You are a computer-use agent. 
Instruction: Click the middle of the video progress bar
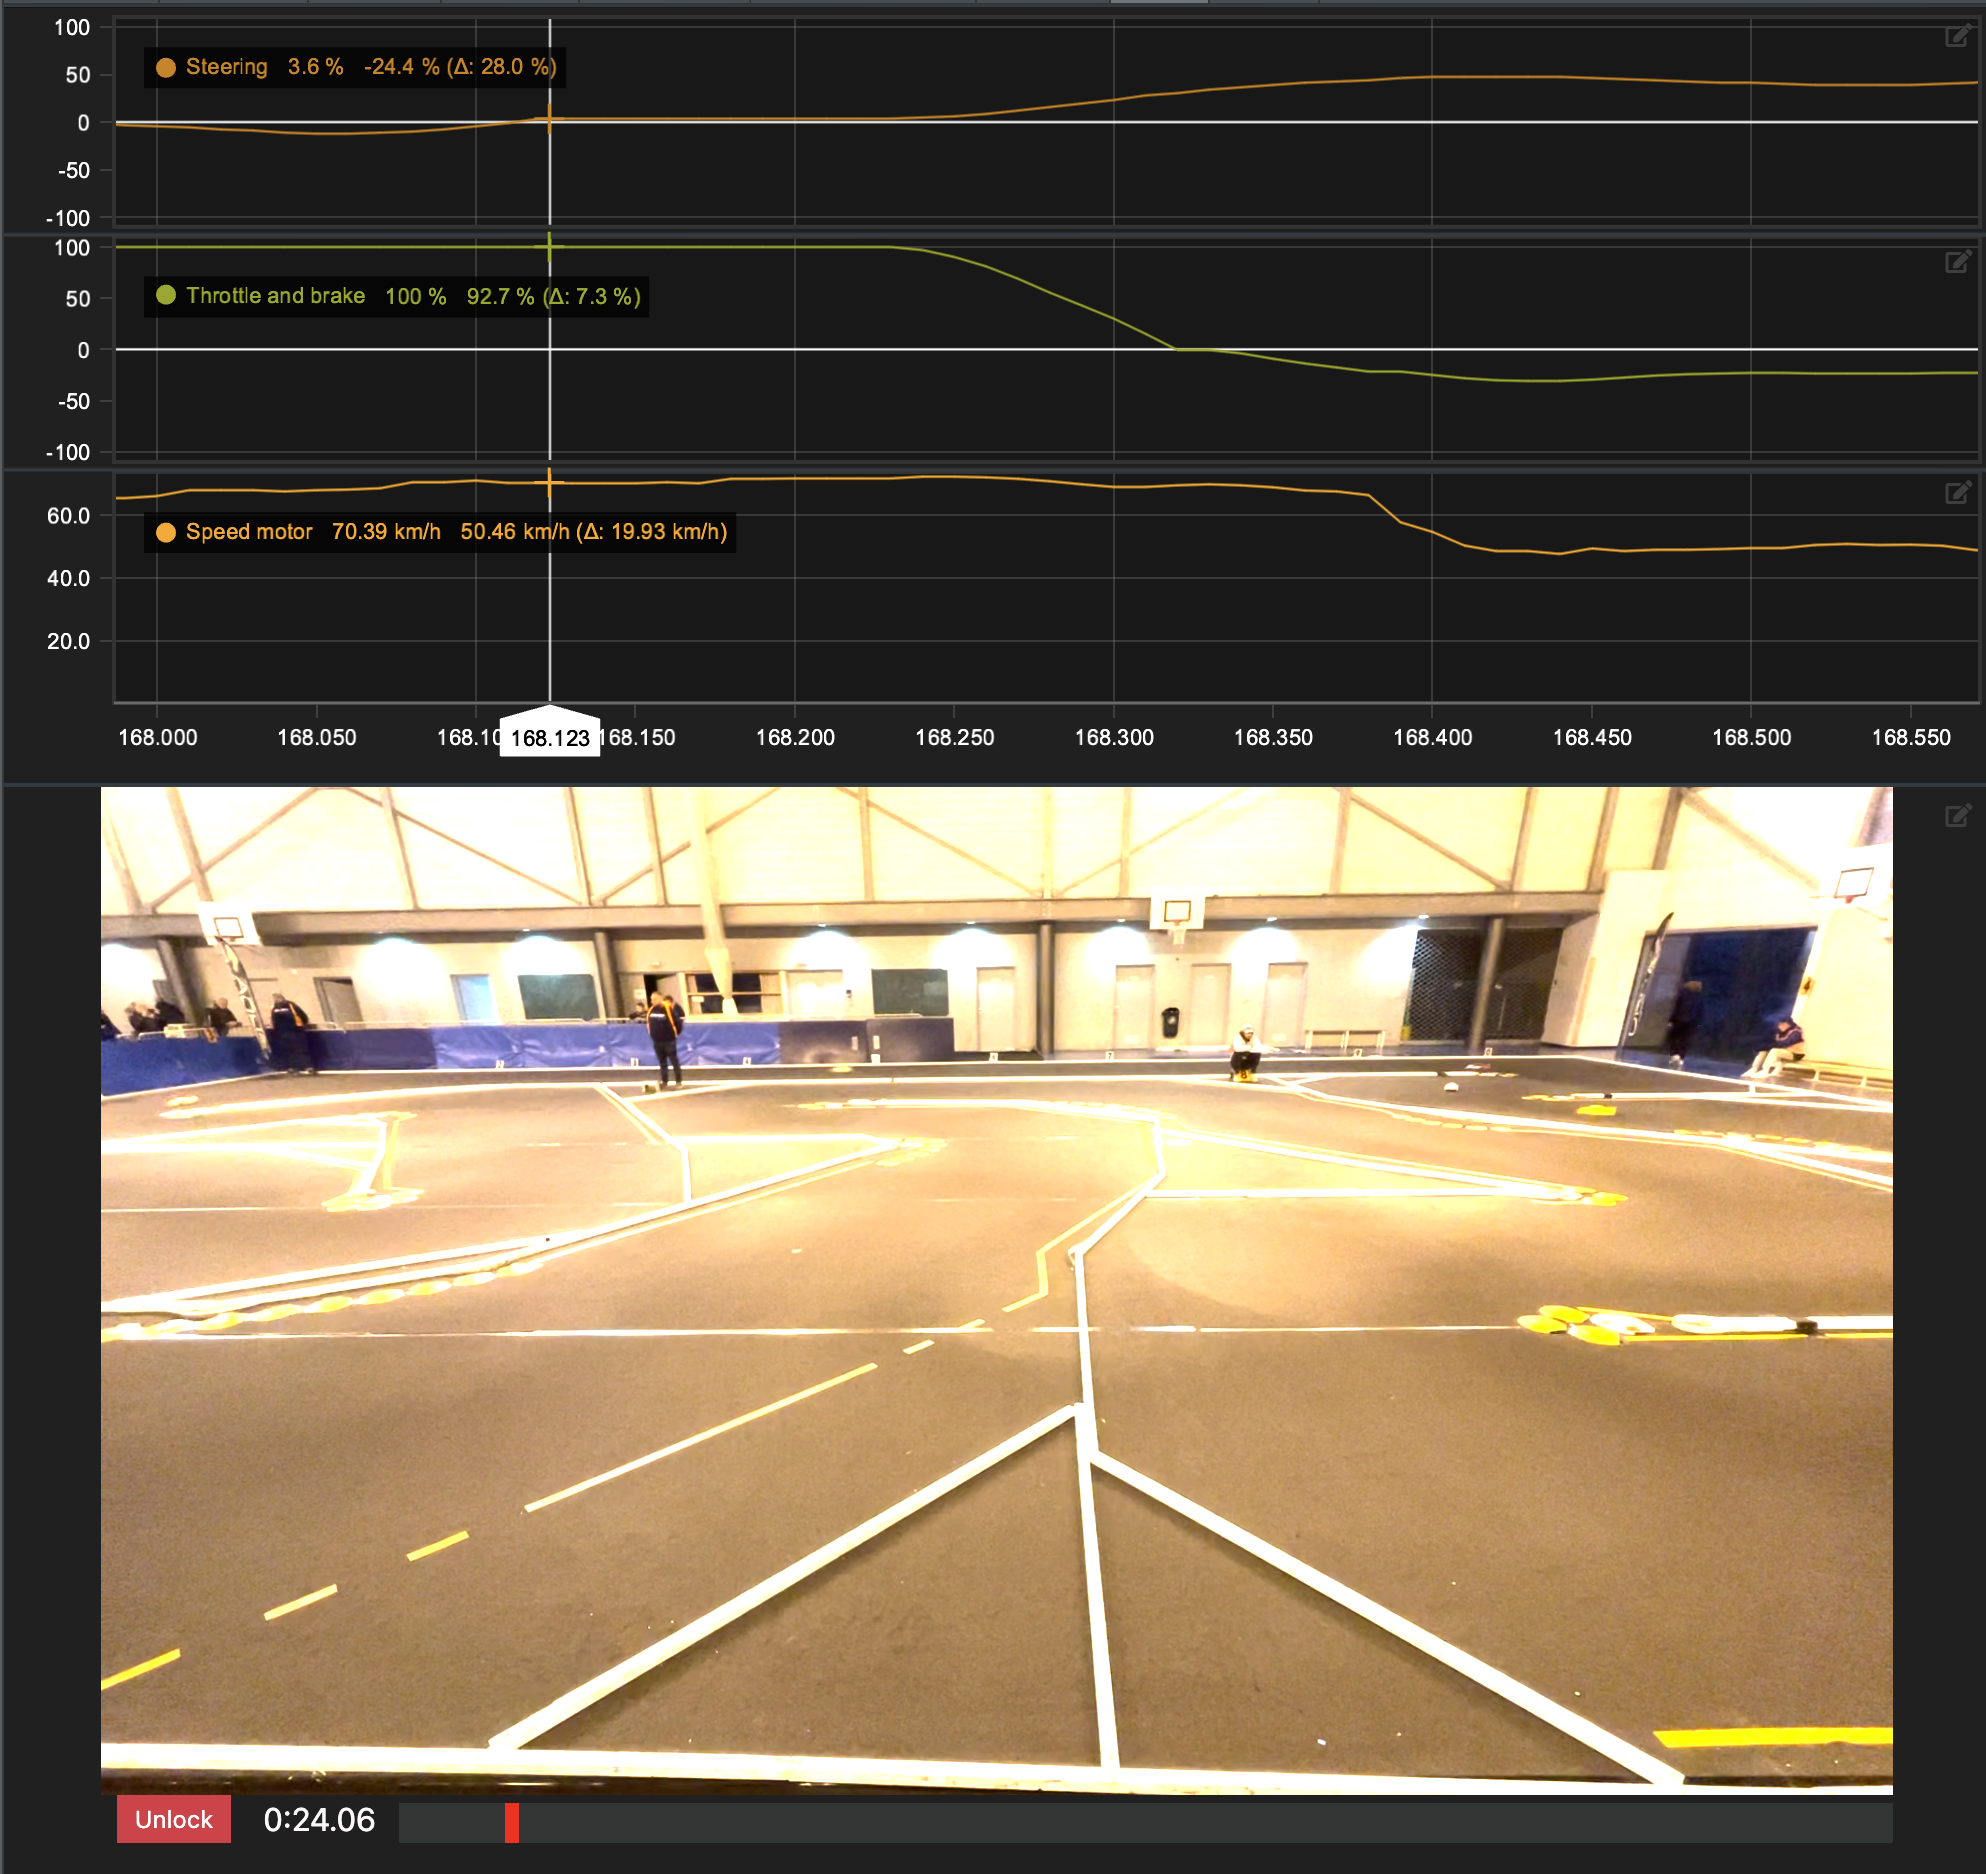(1145, 1822)
